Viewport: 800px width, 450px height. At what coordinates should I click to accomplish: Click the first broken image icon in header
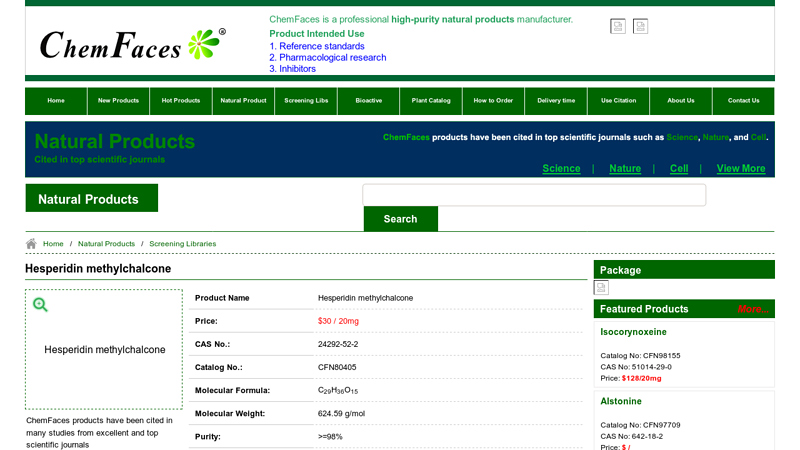[618, 26]
